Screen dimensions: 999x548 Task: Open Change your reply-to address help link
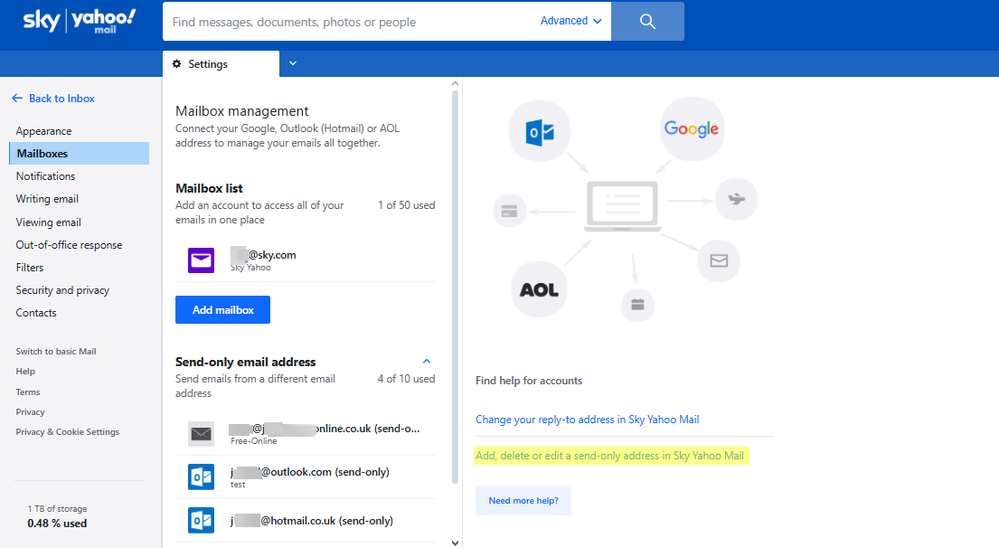click(x=587, y=419)
